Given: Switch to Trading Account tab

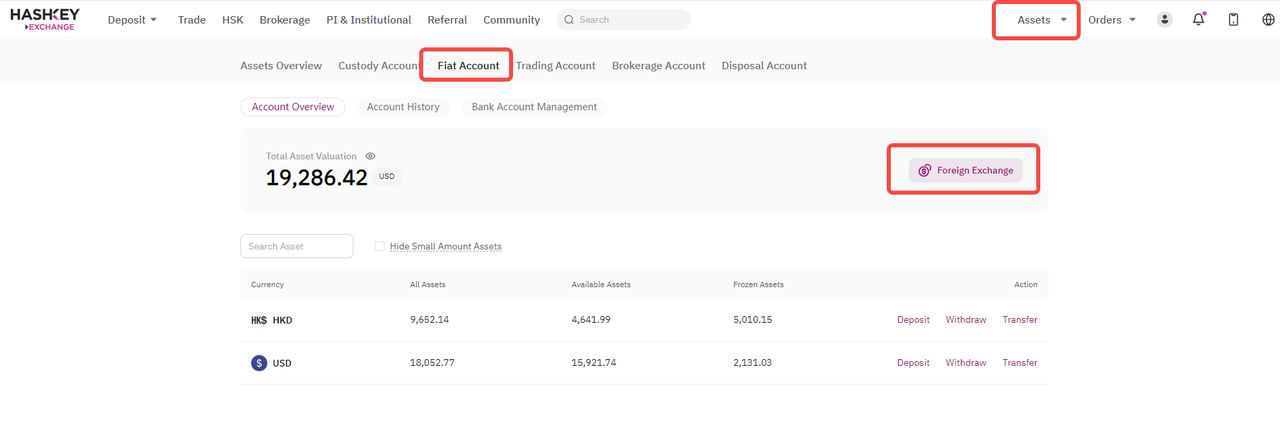Looking at the screenshot, I should coord(555,66).
